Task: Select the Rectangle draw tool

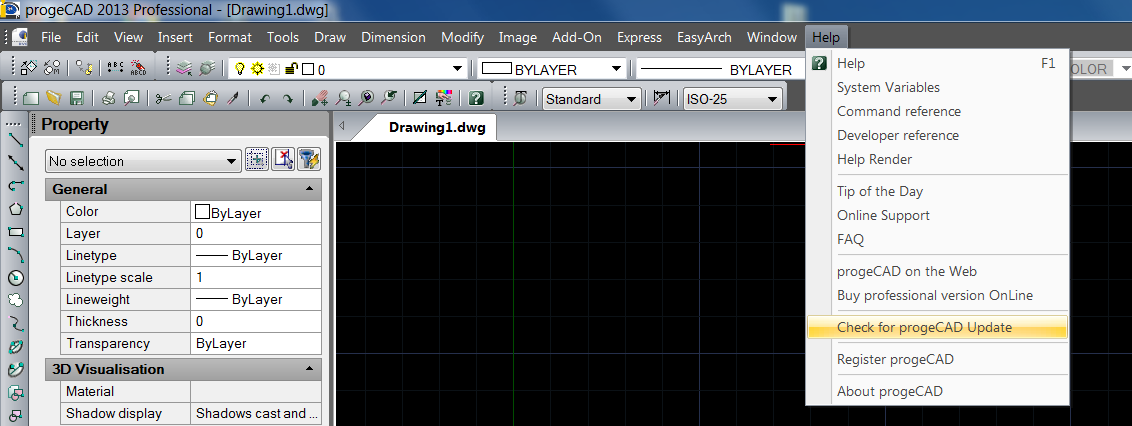Action: (15, 232)
